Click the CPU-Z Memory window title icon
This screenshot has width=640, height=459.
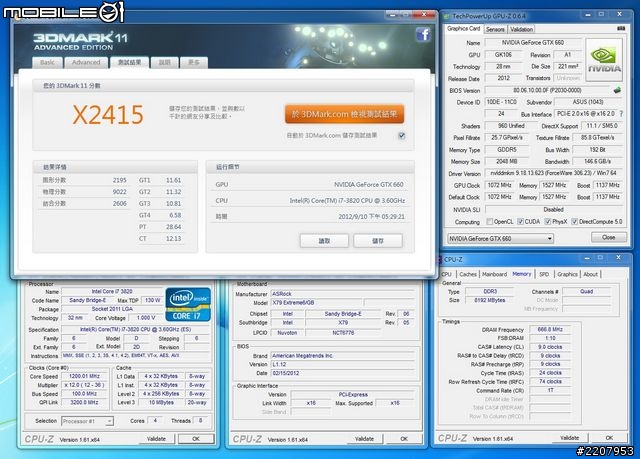[440, 259]
